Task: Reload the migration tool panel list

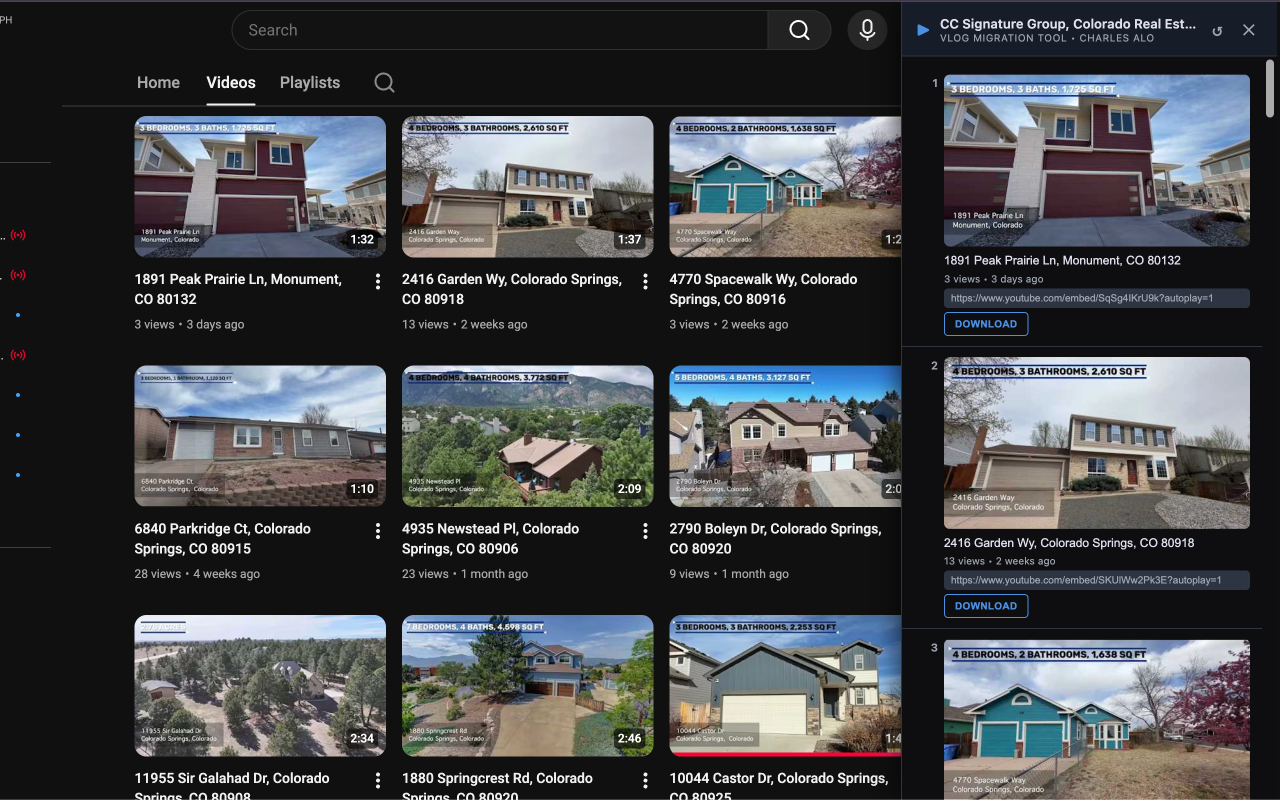Action: (x=1217, y=31)
